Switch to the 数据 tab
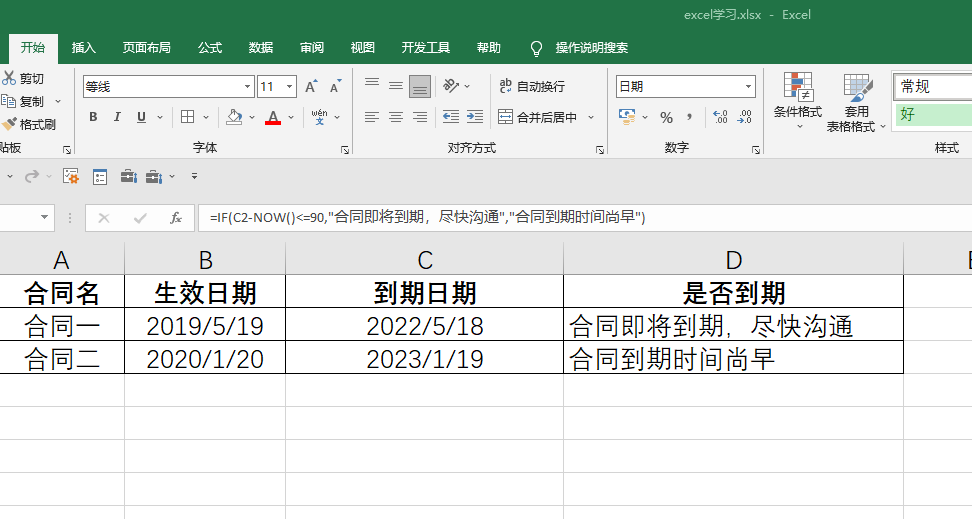Screen dimensions: 972x519 (x=261, y=48)
